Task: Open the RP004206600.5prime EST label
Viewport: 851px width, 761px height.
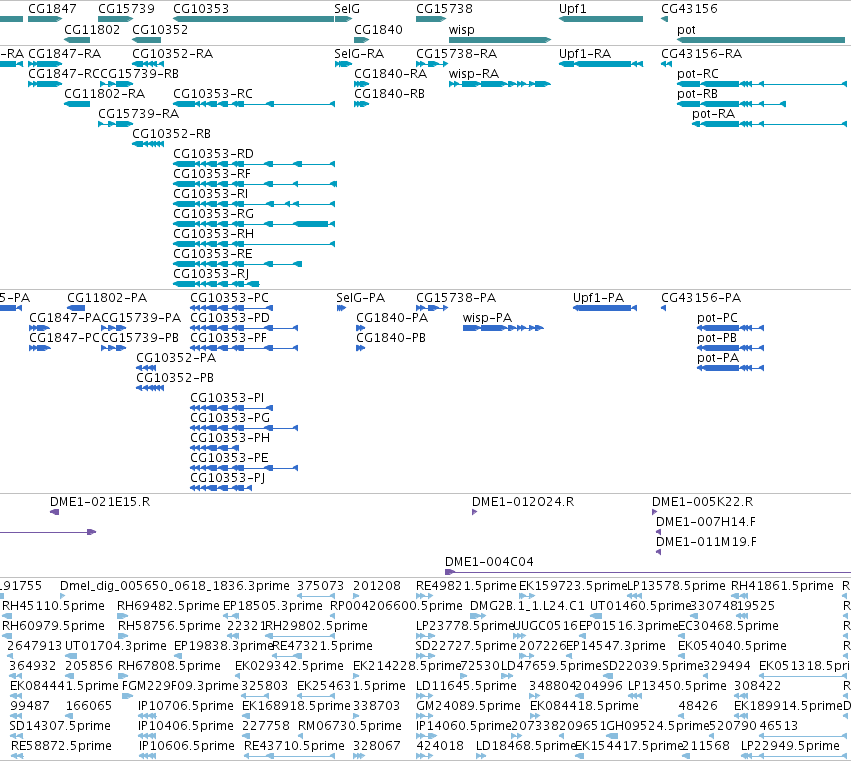Action: tap(396, 606)
